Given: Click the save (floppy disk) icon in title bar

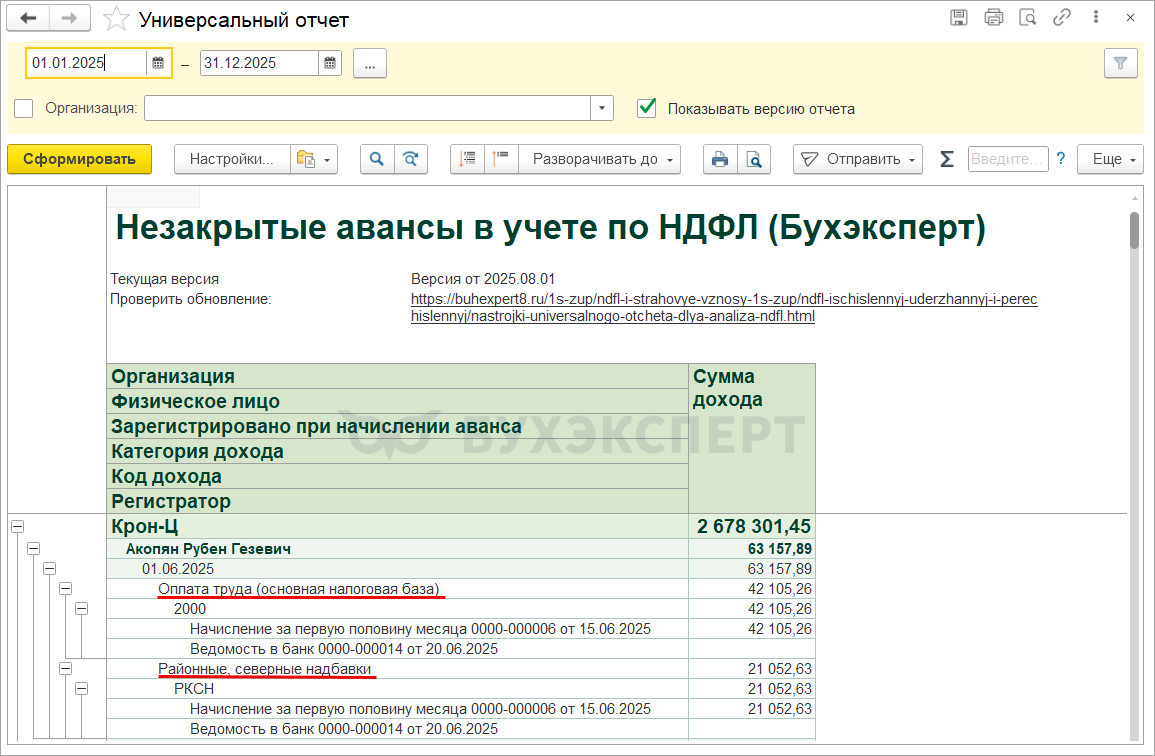Looking at the screenshot, I should pyautogui.click(x=958, y=18).
